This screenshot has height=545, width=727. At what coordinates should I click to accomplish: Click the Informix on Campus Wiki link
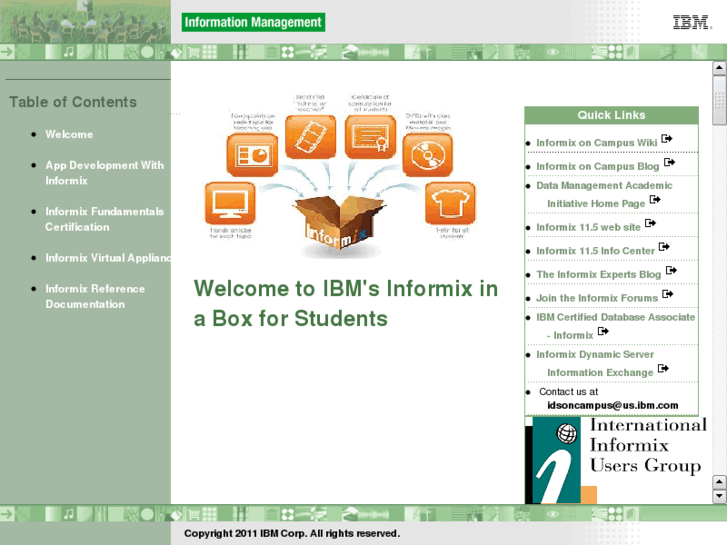[x=596, y=143]
